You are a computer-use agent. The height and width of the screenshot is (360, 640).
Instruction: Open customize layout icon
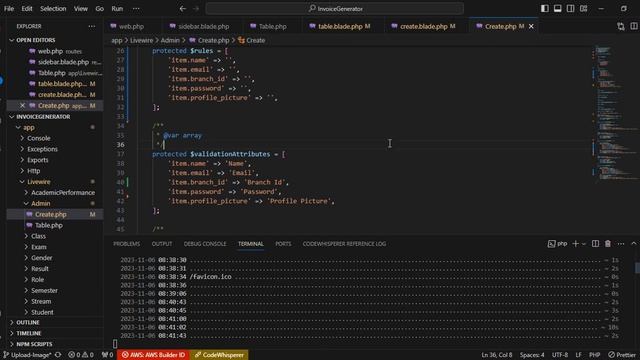click(584, 9)
